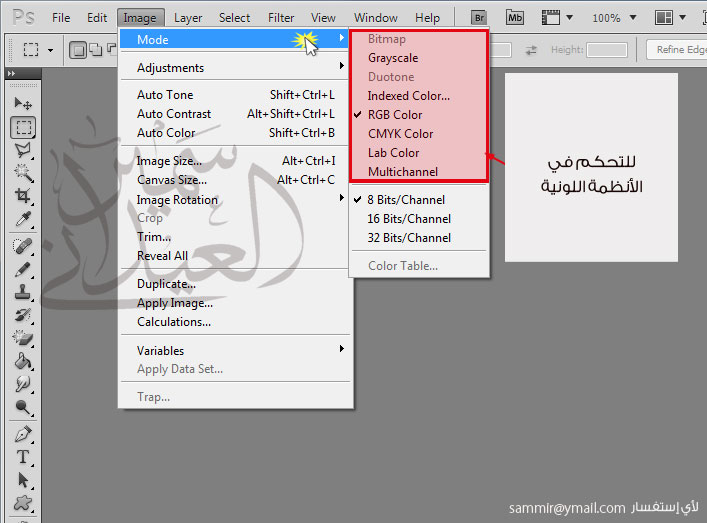Select the Dodge tool
Viewport: 707px width, 523px height.
pos(23,407)
